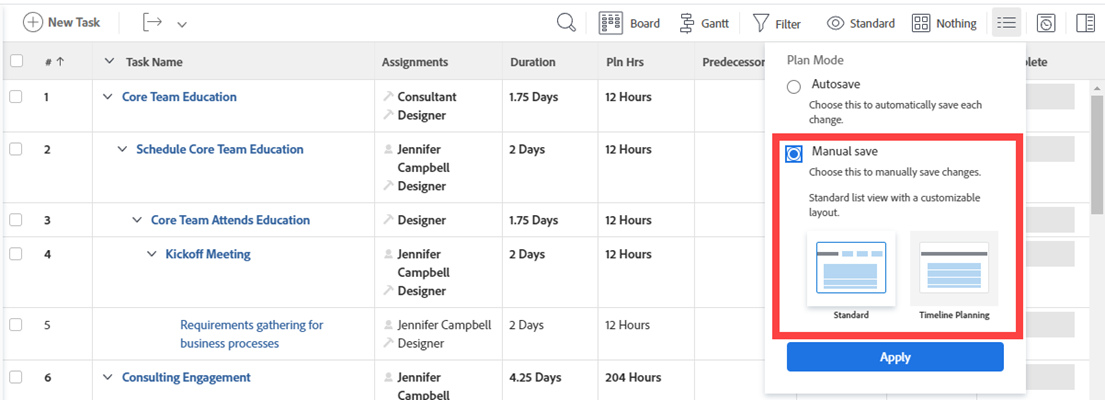This screenshot has height=400, width=1105.
Task: Open the Filter options
Action: [x=776, y=23]
